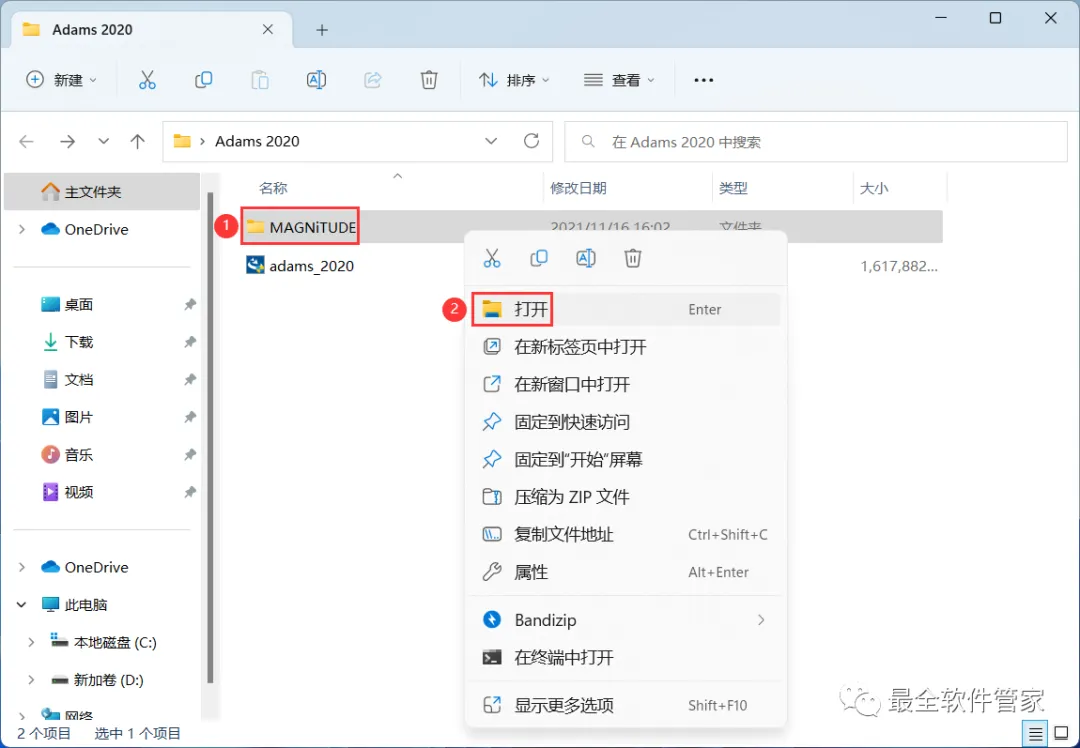
Task: Expand the top OneDrive tree node
Action: [x=22, y=229]
